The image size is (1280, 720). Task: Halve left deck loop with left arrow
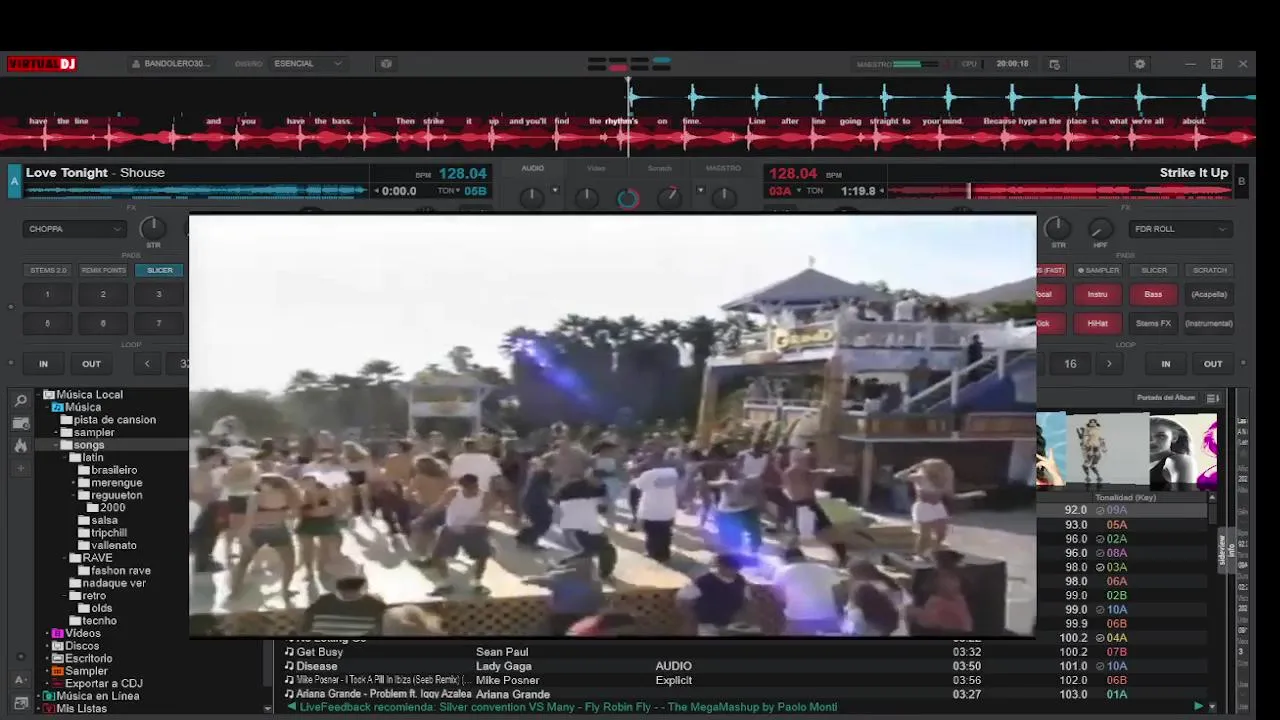pyautogui.click(x=147, y=364)
